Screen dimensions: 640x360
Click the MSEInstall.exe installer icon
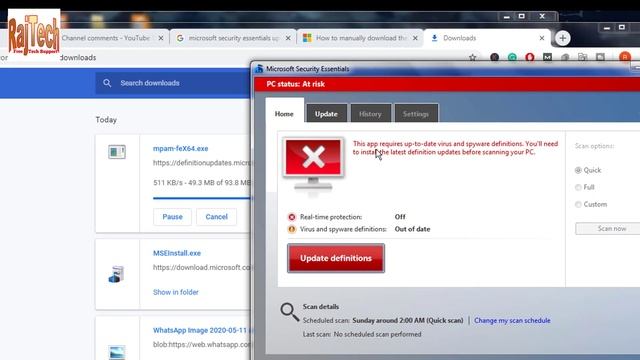(x=116, y=274)
